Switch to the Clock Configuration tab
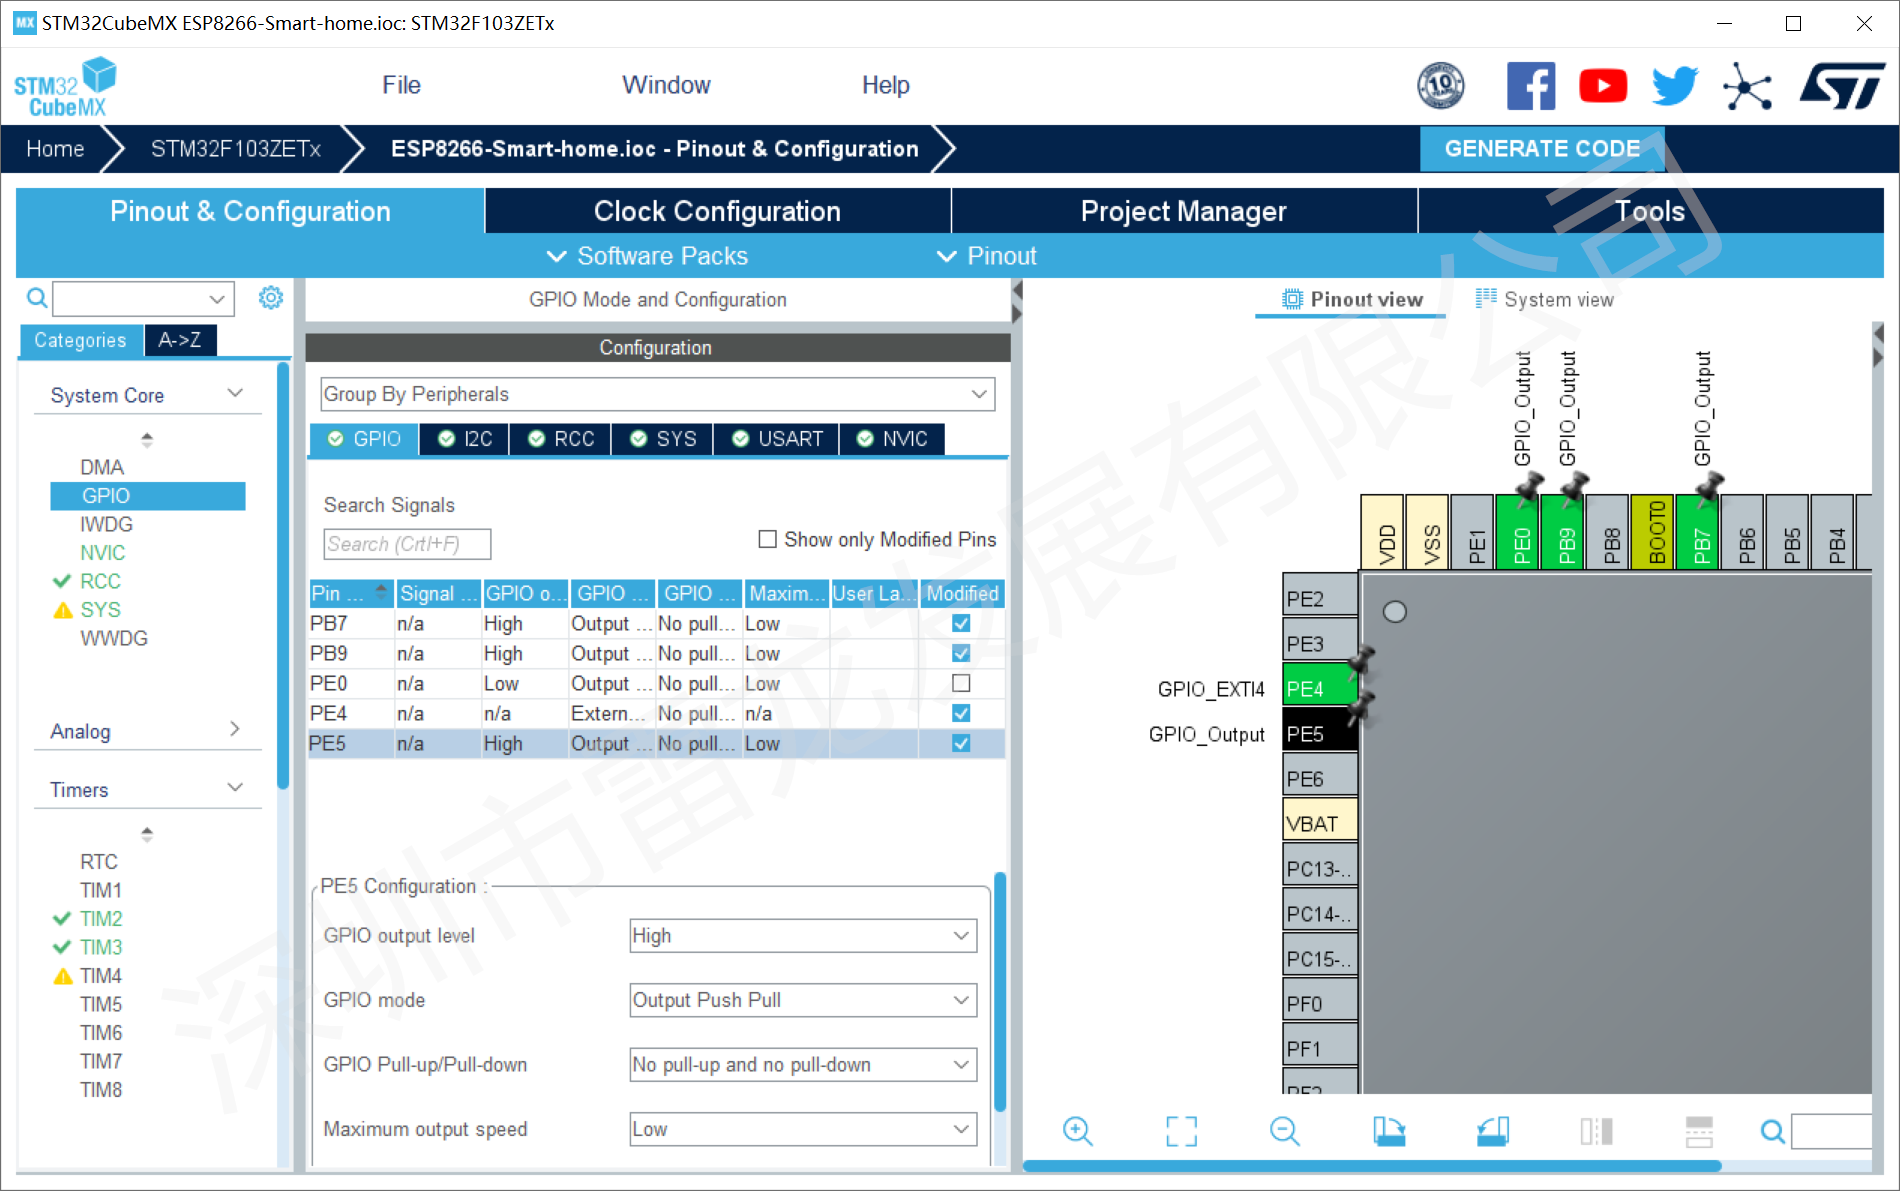The height and width of the screenshot is (1191, 1900). tap(717, 211)
